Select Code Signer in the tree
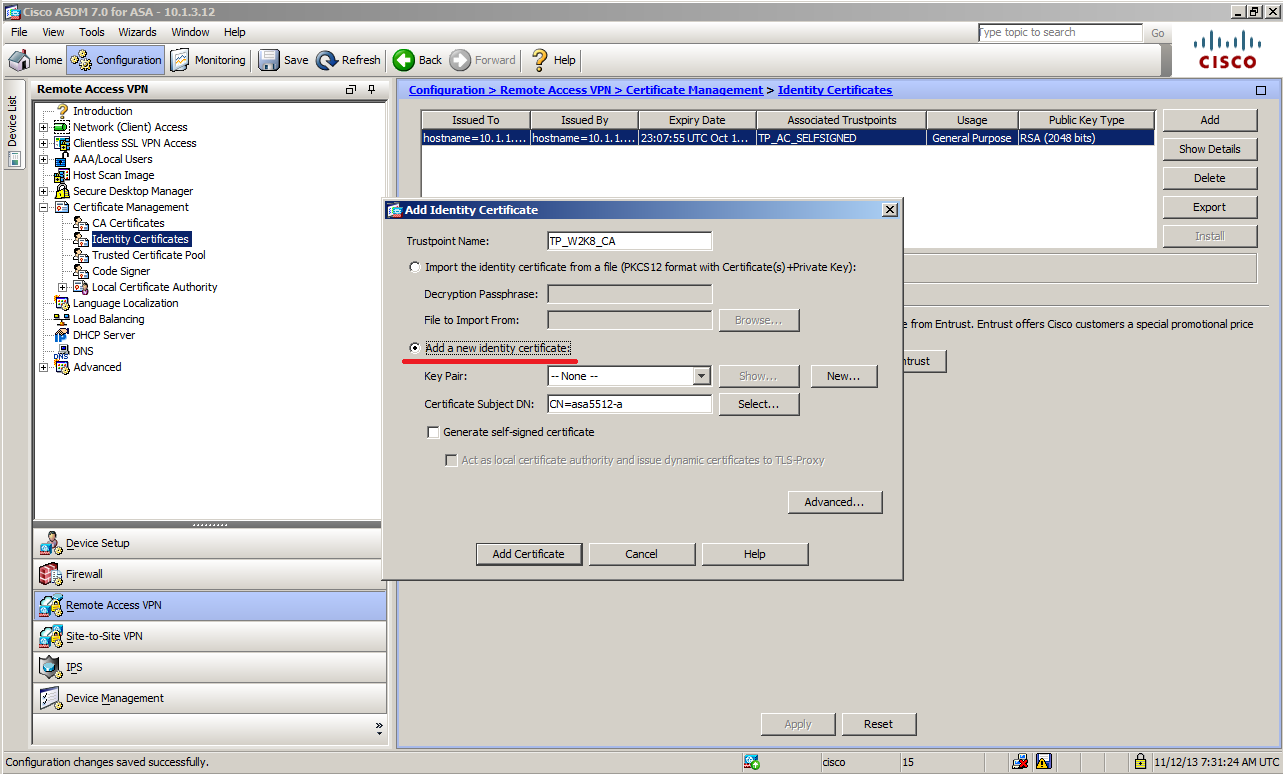Image resolution: width=1283 pixels, height=774 pixels. click(x=121, y=271)
